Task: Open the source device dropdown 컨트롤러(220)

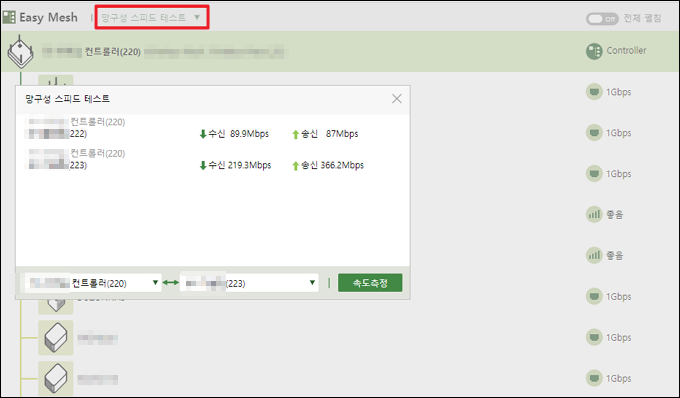Action: click(93, 283)
